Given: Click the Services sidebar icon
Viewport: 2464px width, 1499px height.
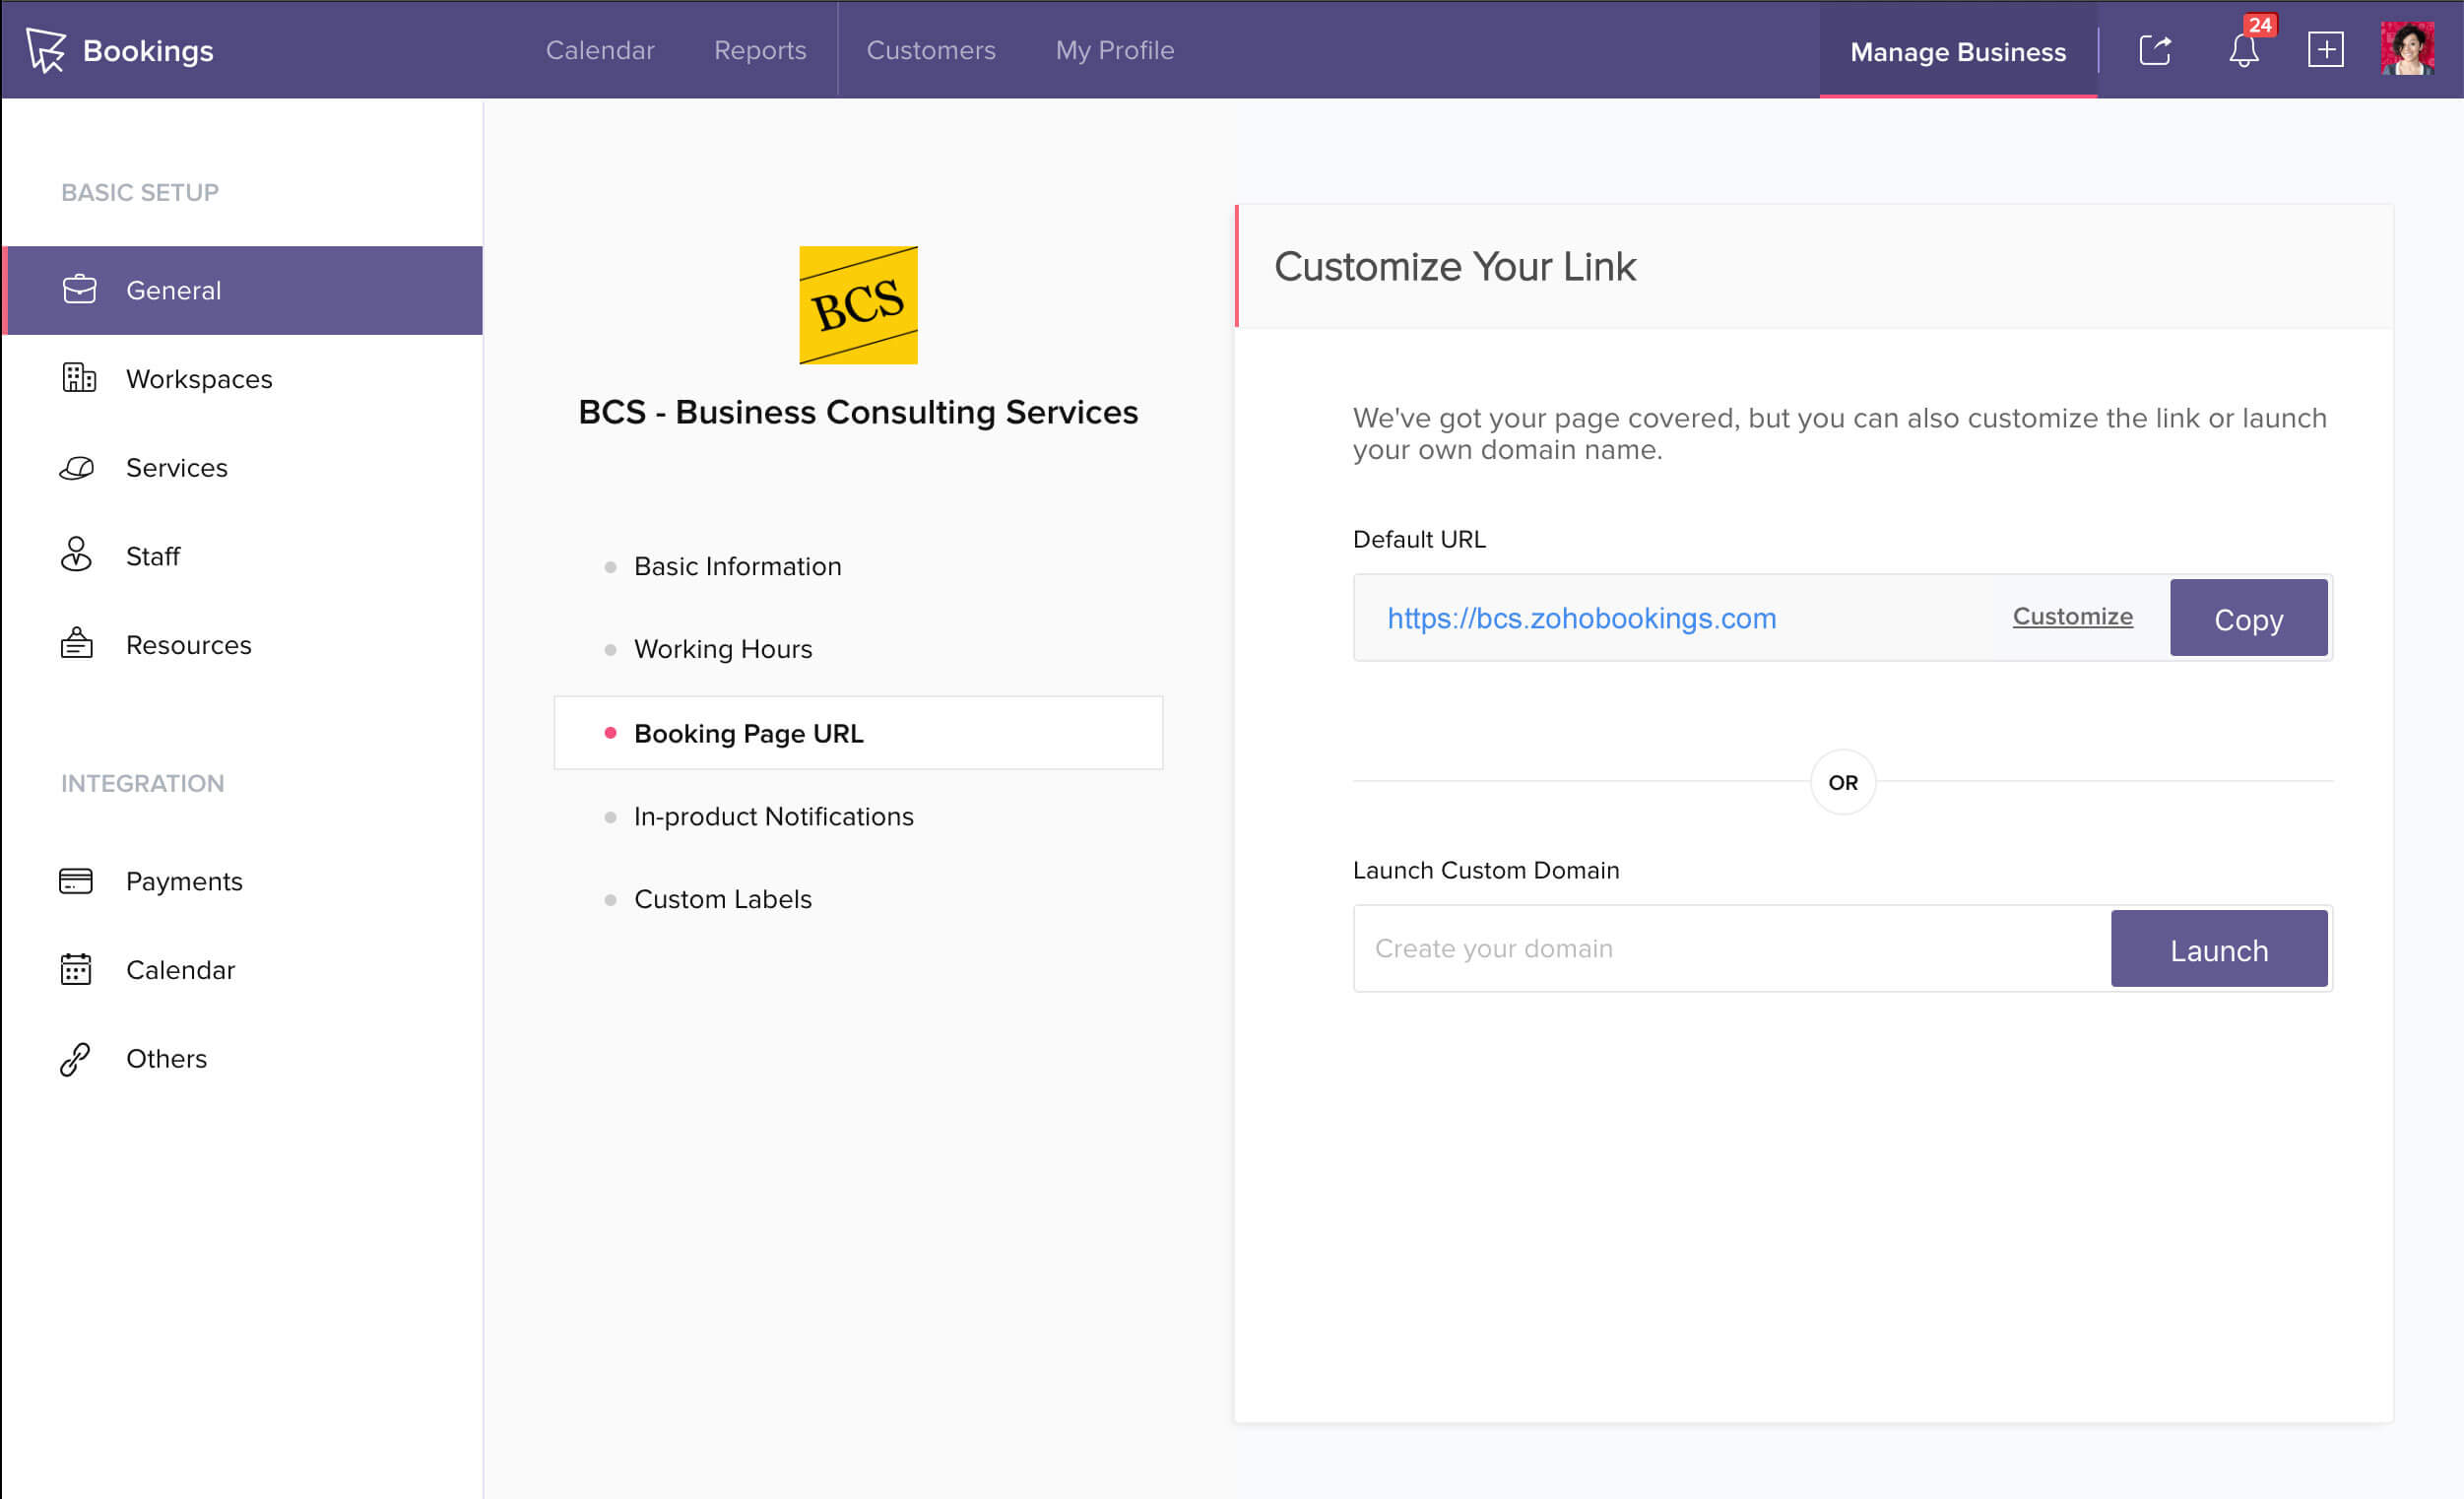Looking at the screenshot, I should click(x=78, y=467).
